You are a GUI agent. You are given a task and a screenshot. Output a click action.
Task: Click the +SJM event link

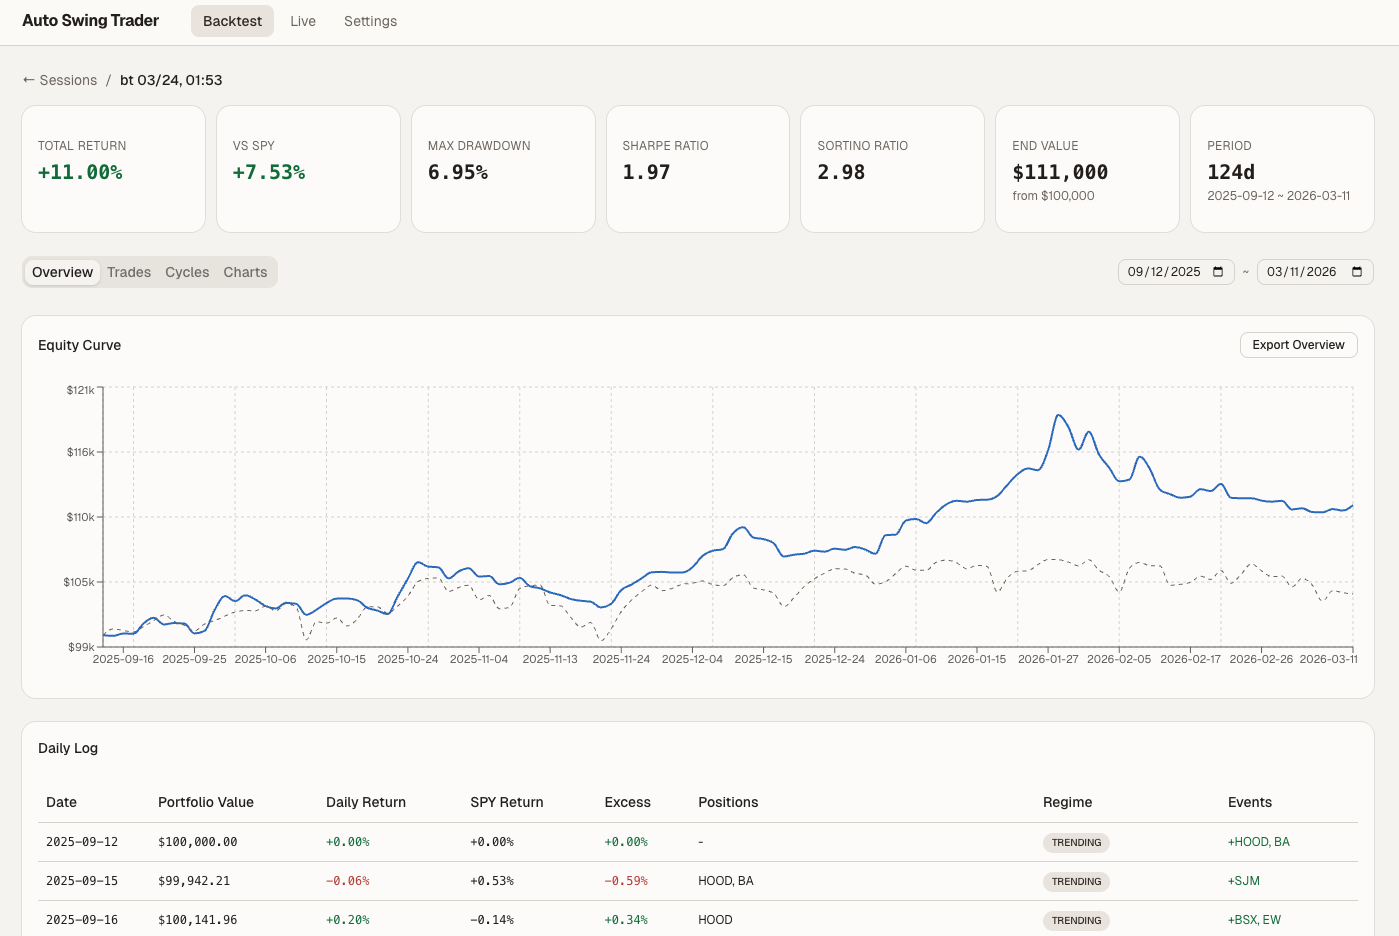1243,881
